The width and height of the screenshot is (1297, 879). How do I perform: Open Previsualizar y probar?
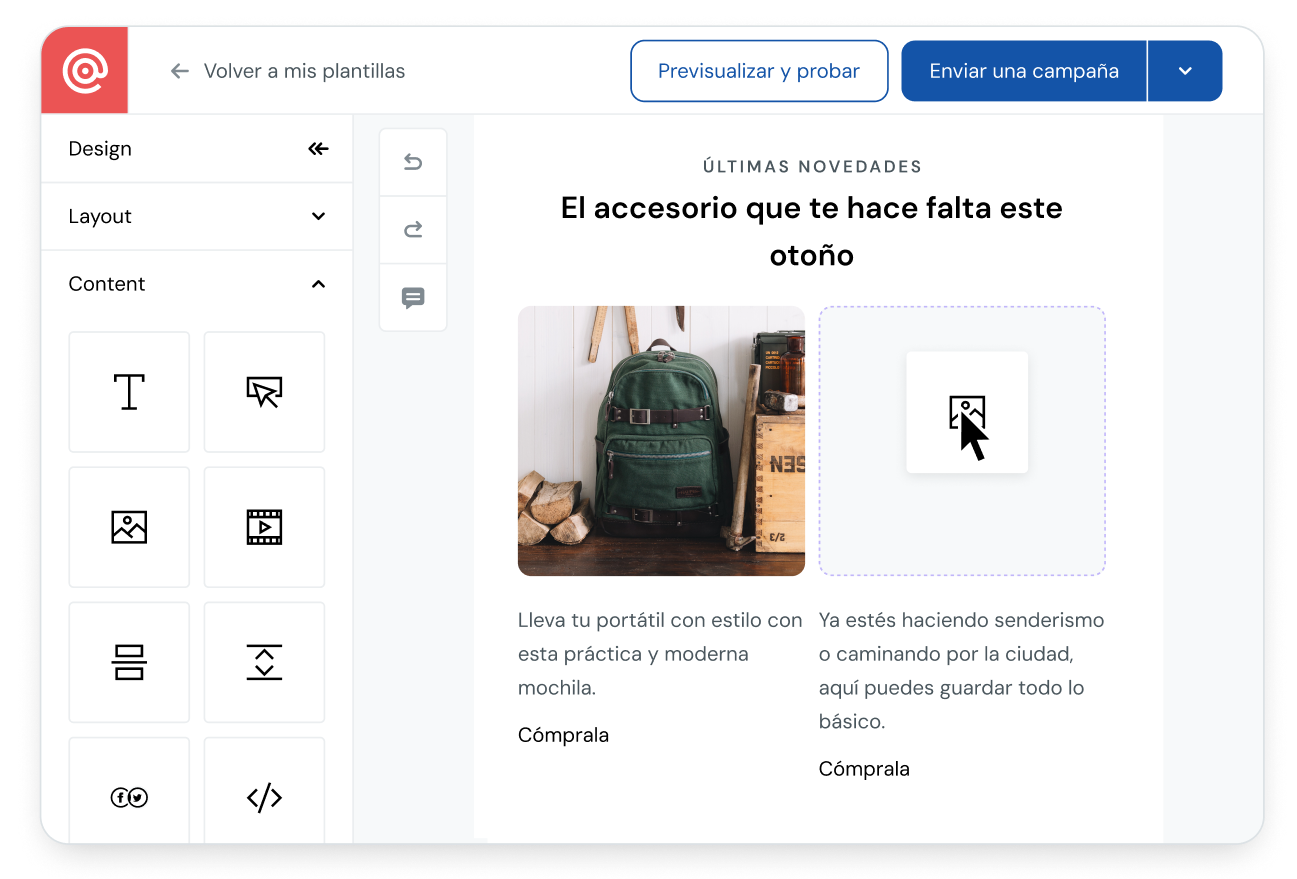click(759, 71)
